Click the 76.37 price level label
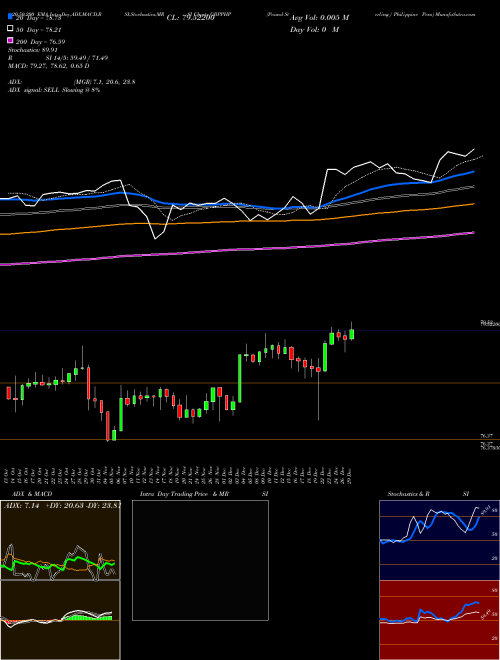 (x=487, y=436)
